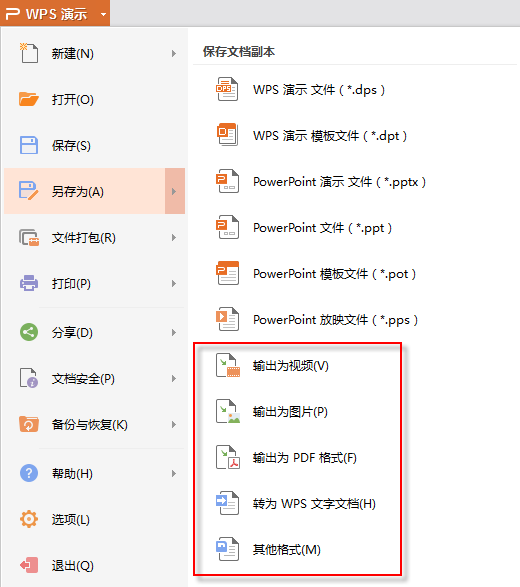Click the Export as PDF file icon
This screenshot has height=587, width=520.
click(x=228, y=457)
